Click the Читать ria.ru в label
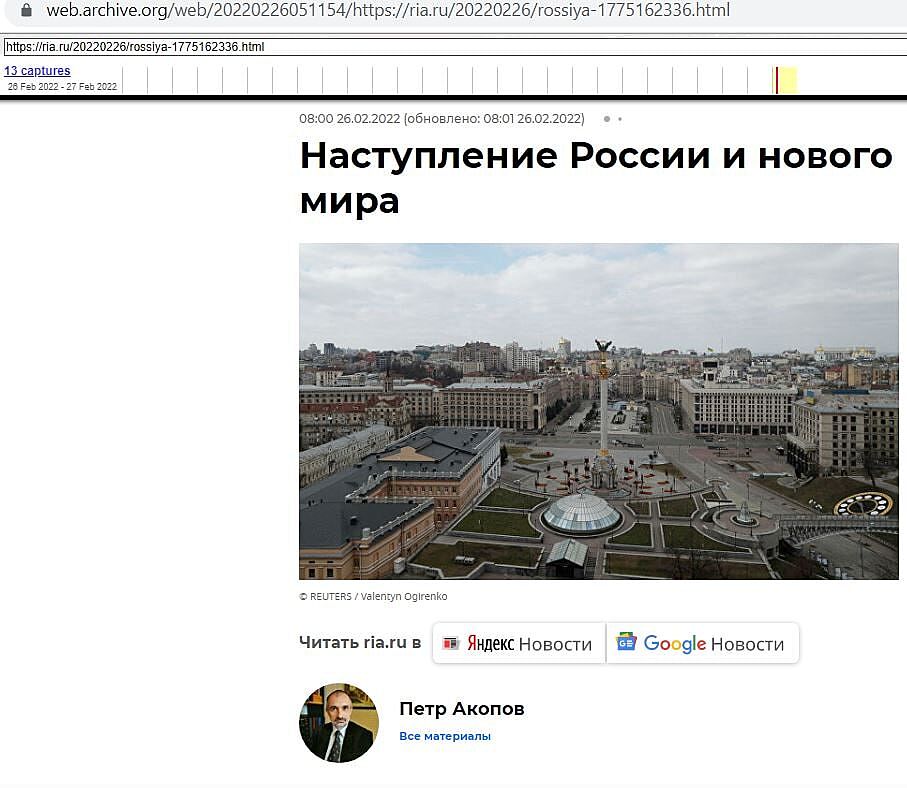This screenshot has height=788, width=907. [x=360, y=643]
